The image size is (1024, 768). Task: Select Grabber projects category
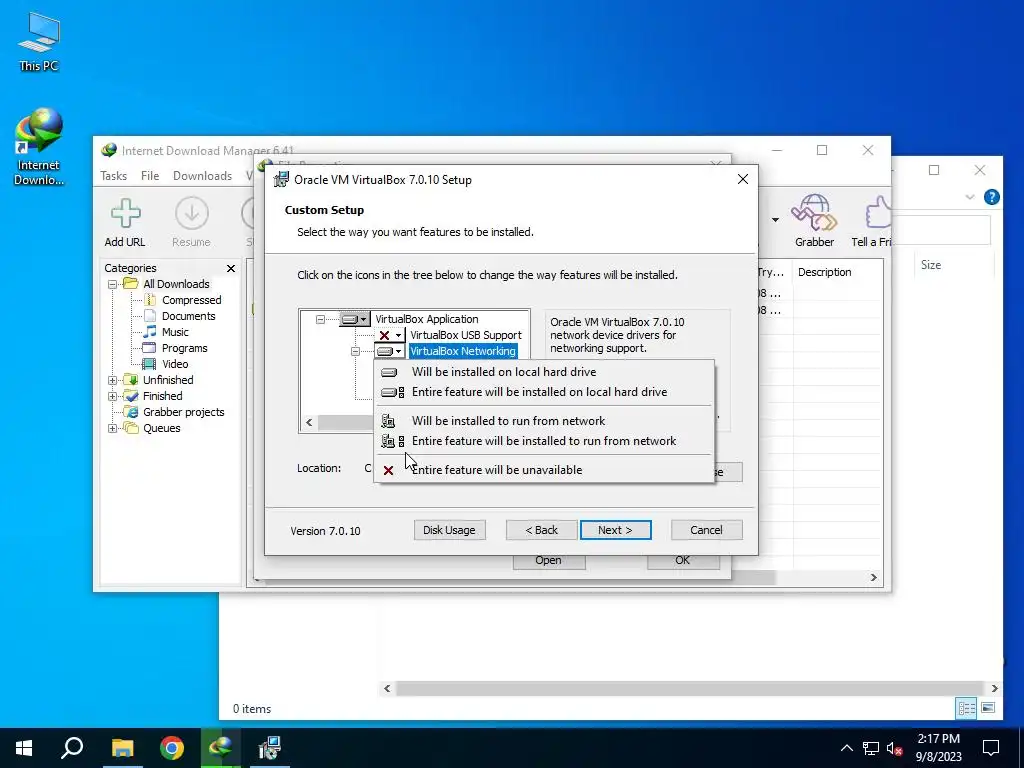click(x=184, y=412)
